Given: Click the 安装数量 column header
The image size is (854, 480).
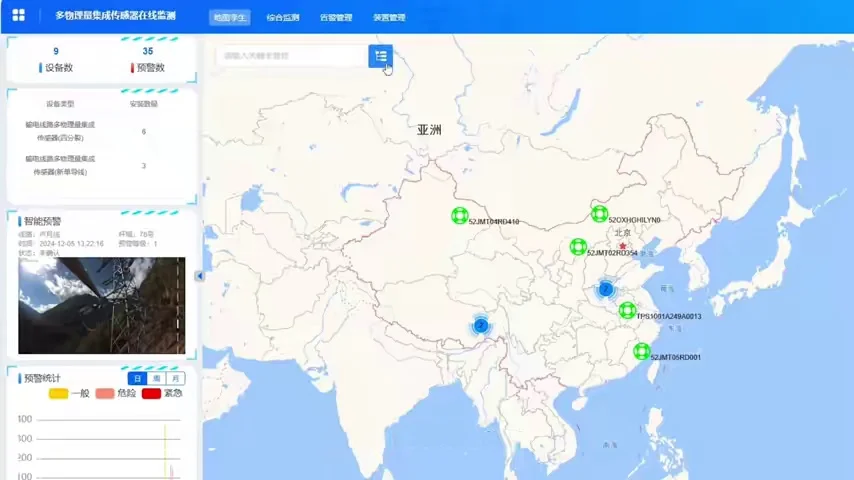Looking at the screenshot, I should click(x=144, y=104).
